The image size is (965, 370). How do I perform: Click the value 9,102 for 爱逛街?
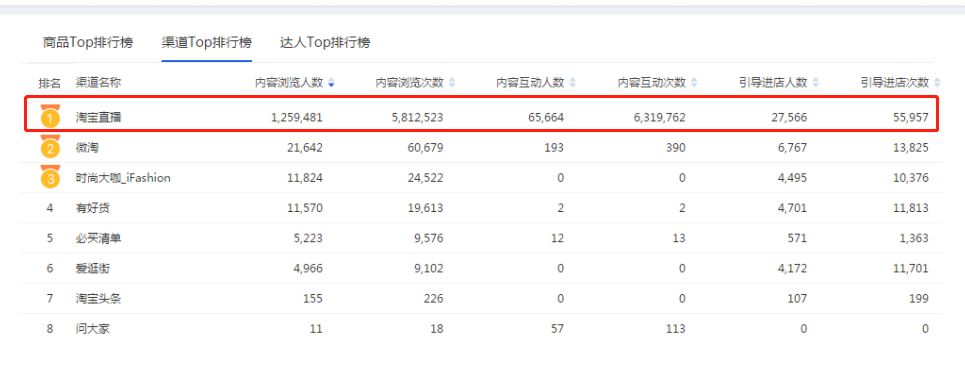(x=429, y=268)
